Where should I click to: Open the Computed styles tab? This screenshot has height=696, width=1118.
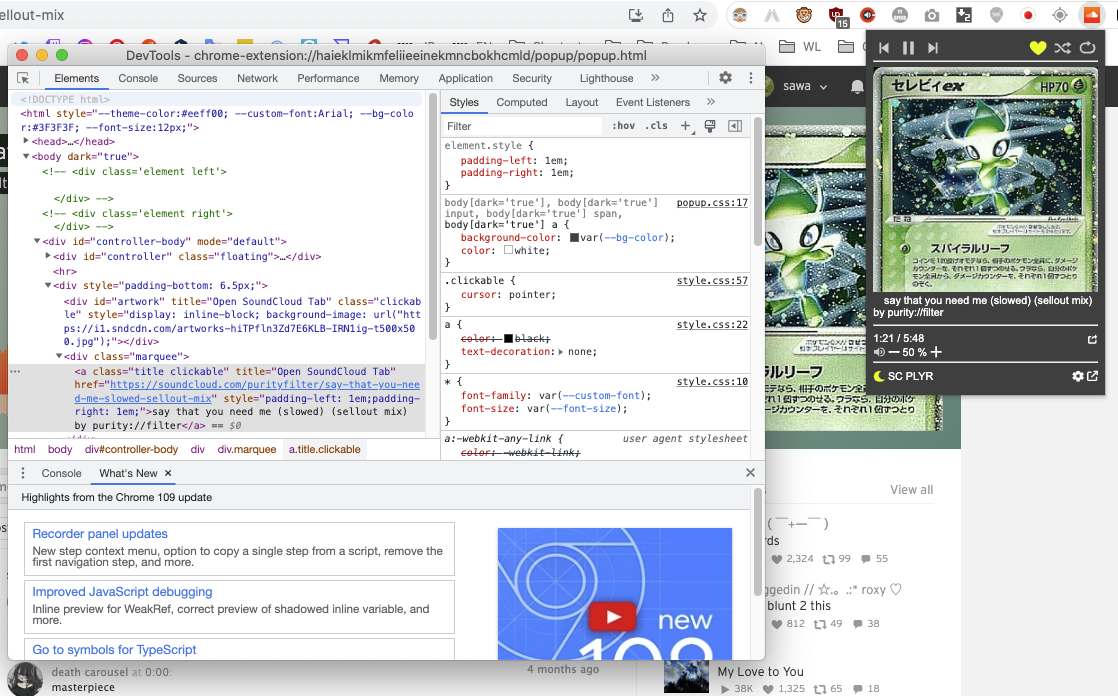[521, 102]
